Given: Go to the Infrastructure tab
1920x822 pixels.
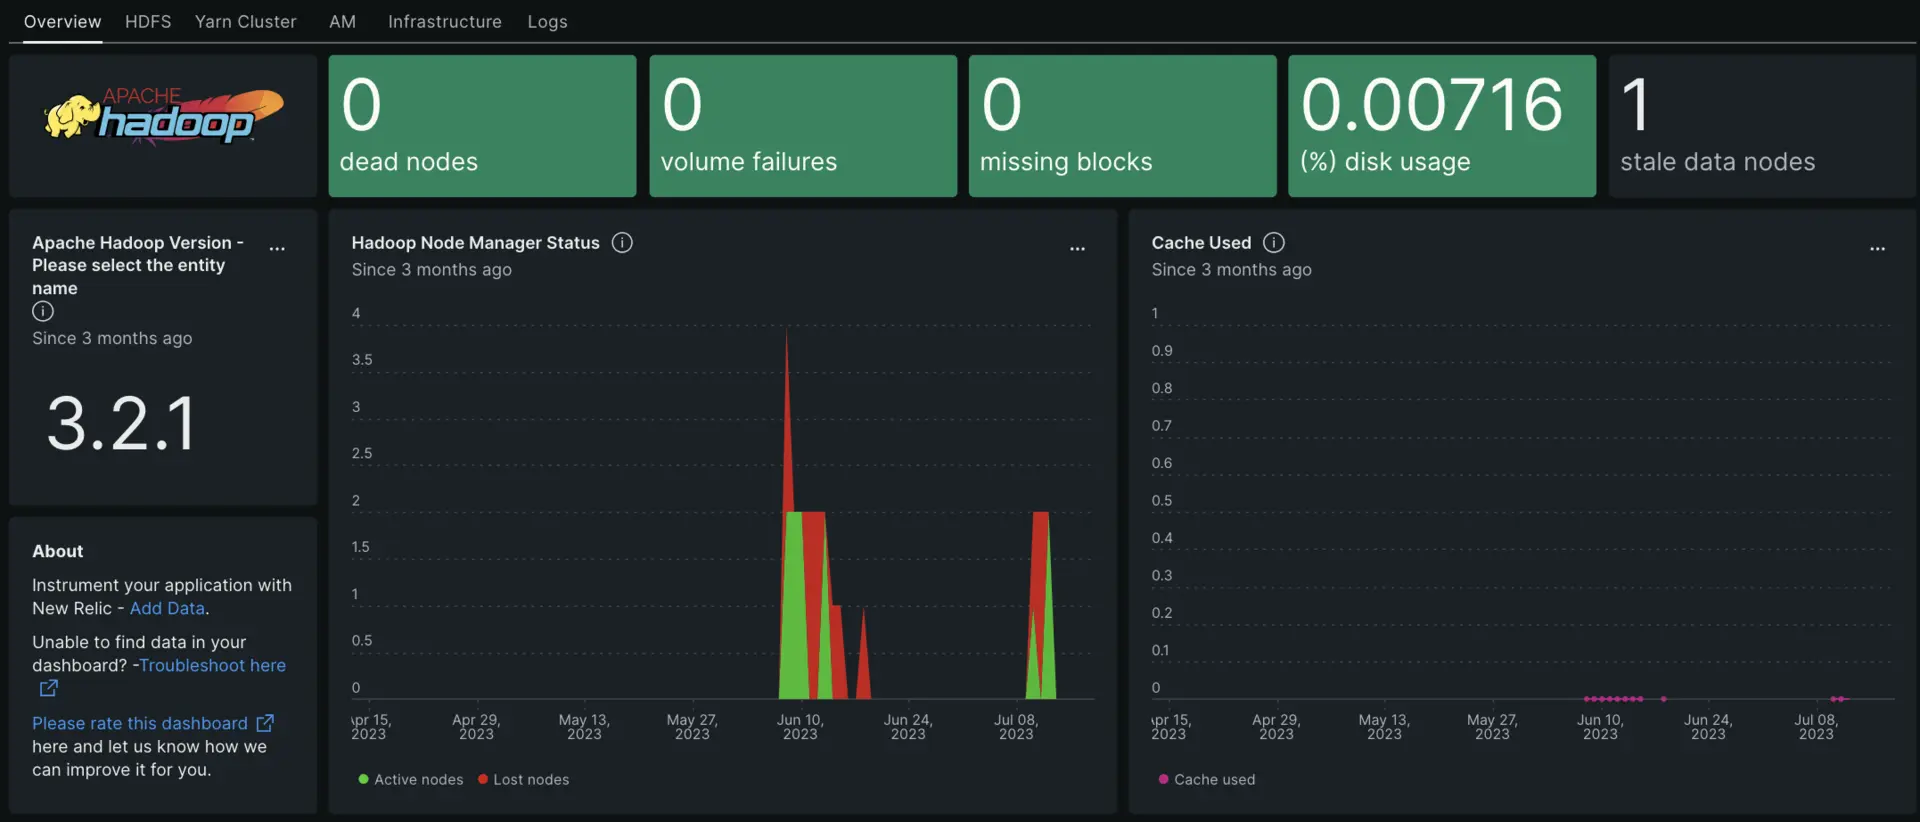Looking at the screenshot, I should 444,22.
